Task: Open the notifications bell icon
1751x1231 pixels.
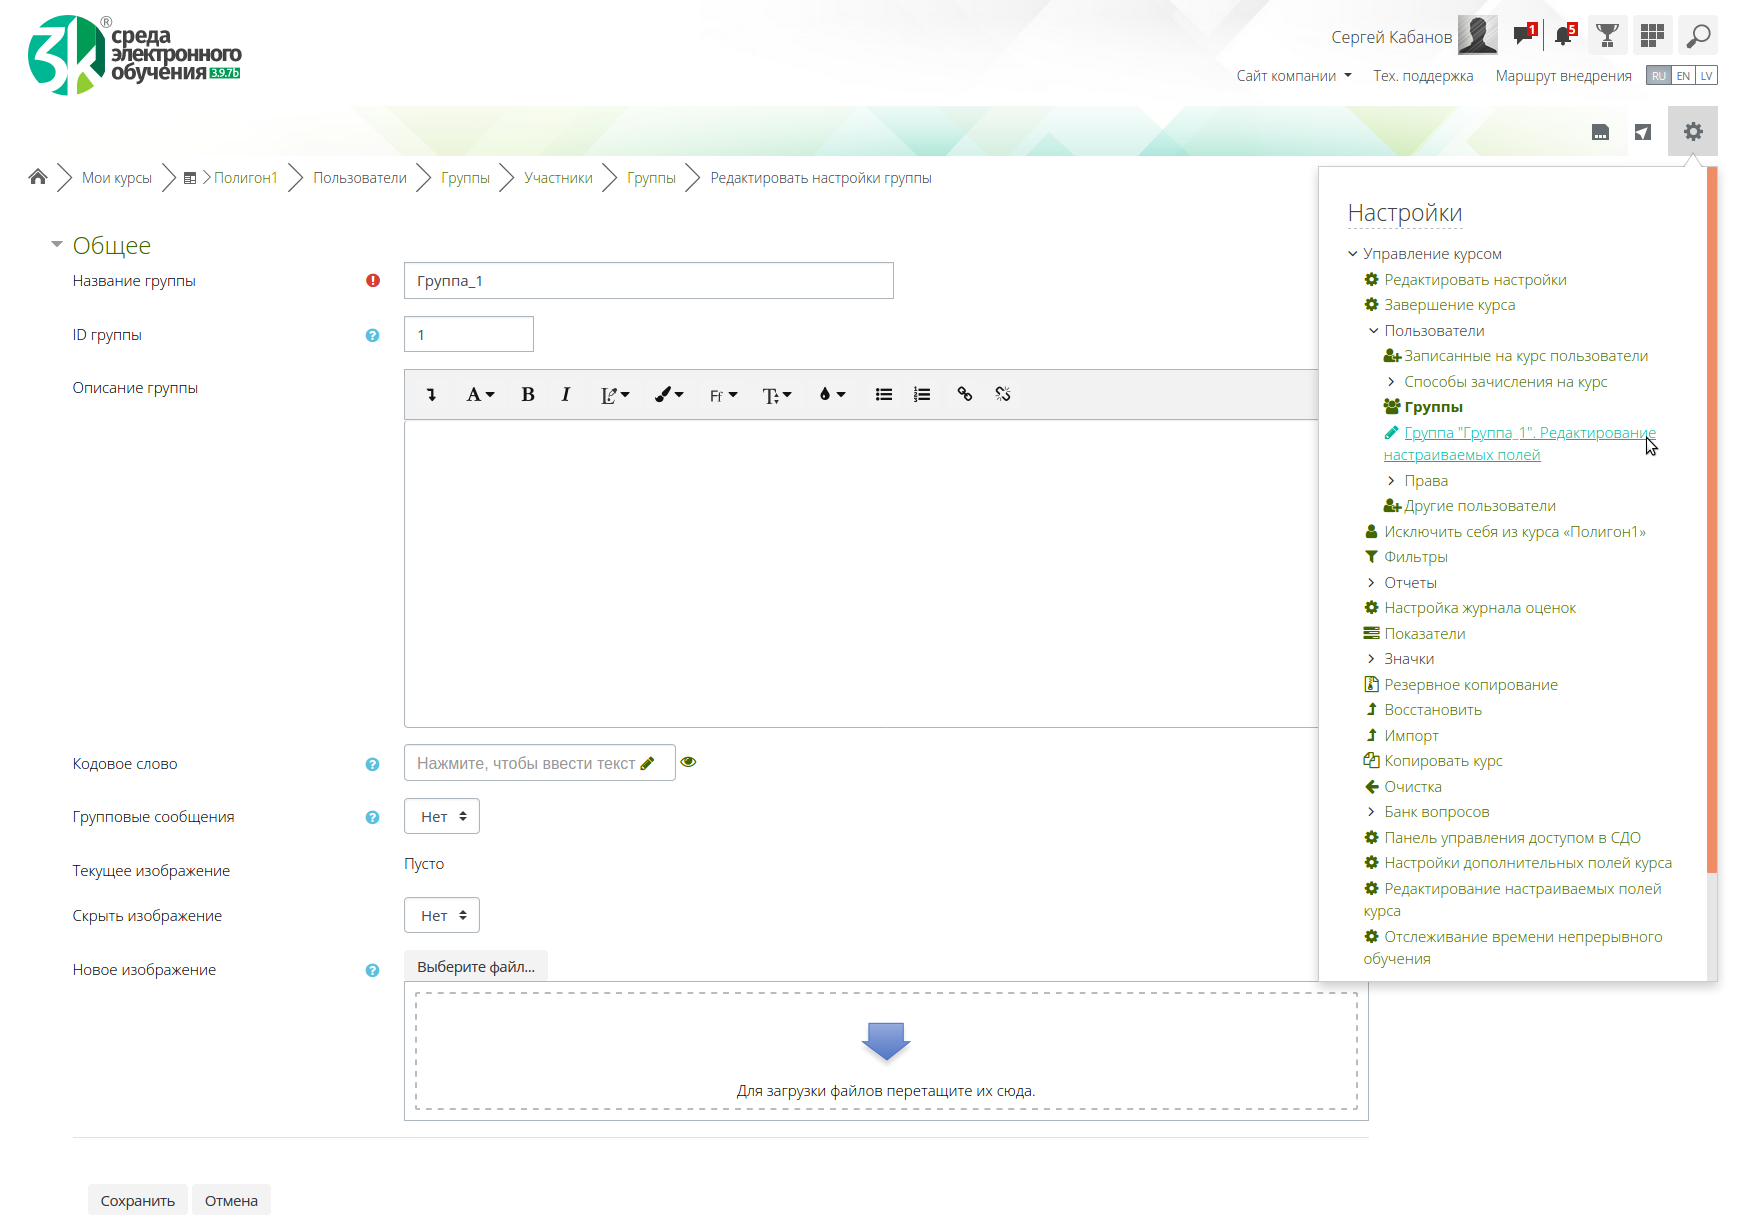Action: tap(1564, 36)
